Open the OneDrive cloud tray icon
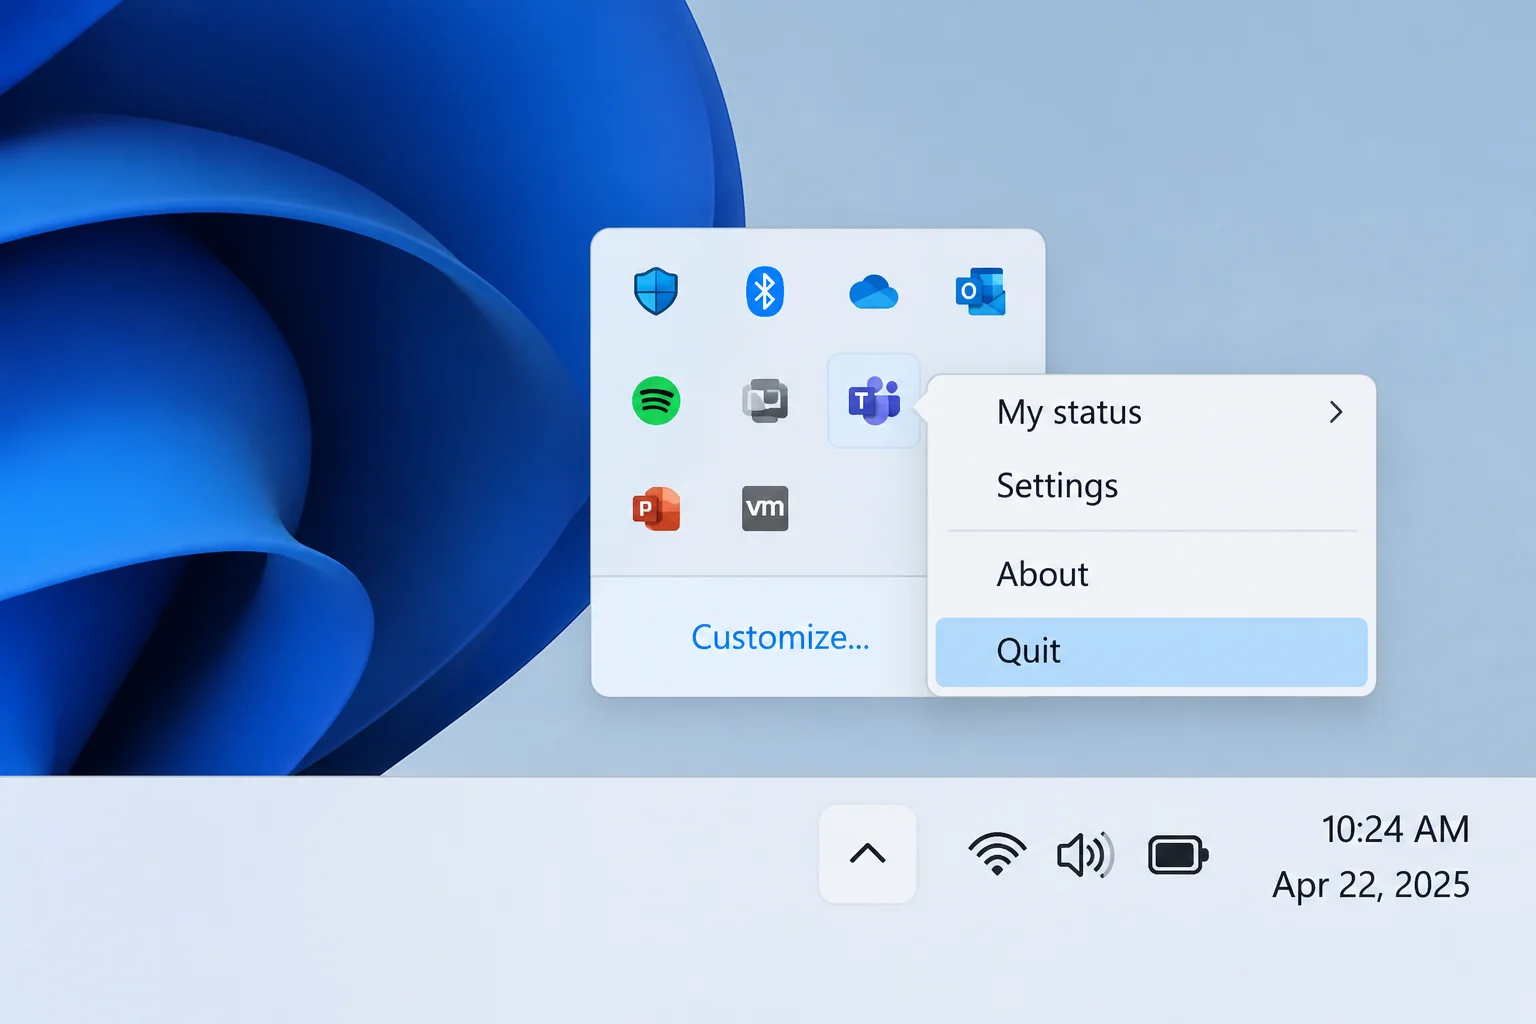The image size is (1536, 1024). coord(873,292)
